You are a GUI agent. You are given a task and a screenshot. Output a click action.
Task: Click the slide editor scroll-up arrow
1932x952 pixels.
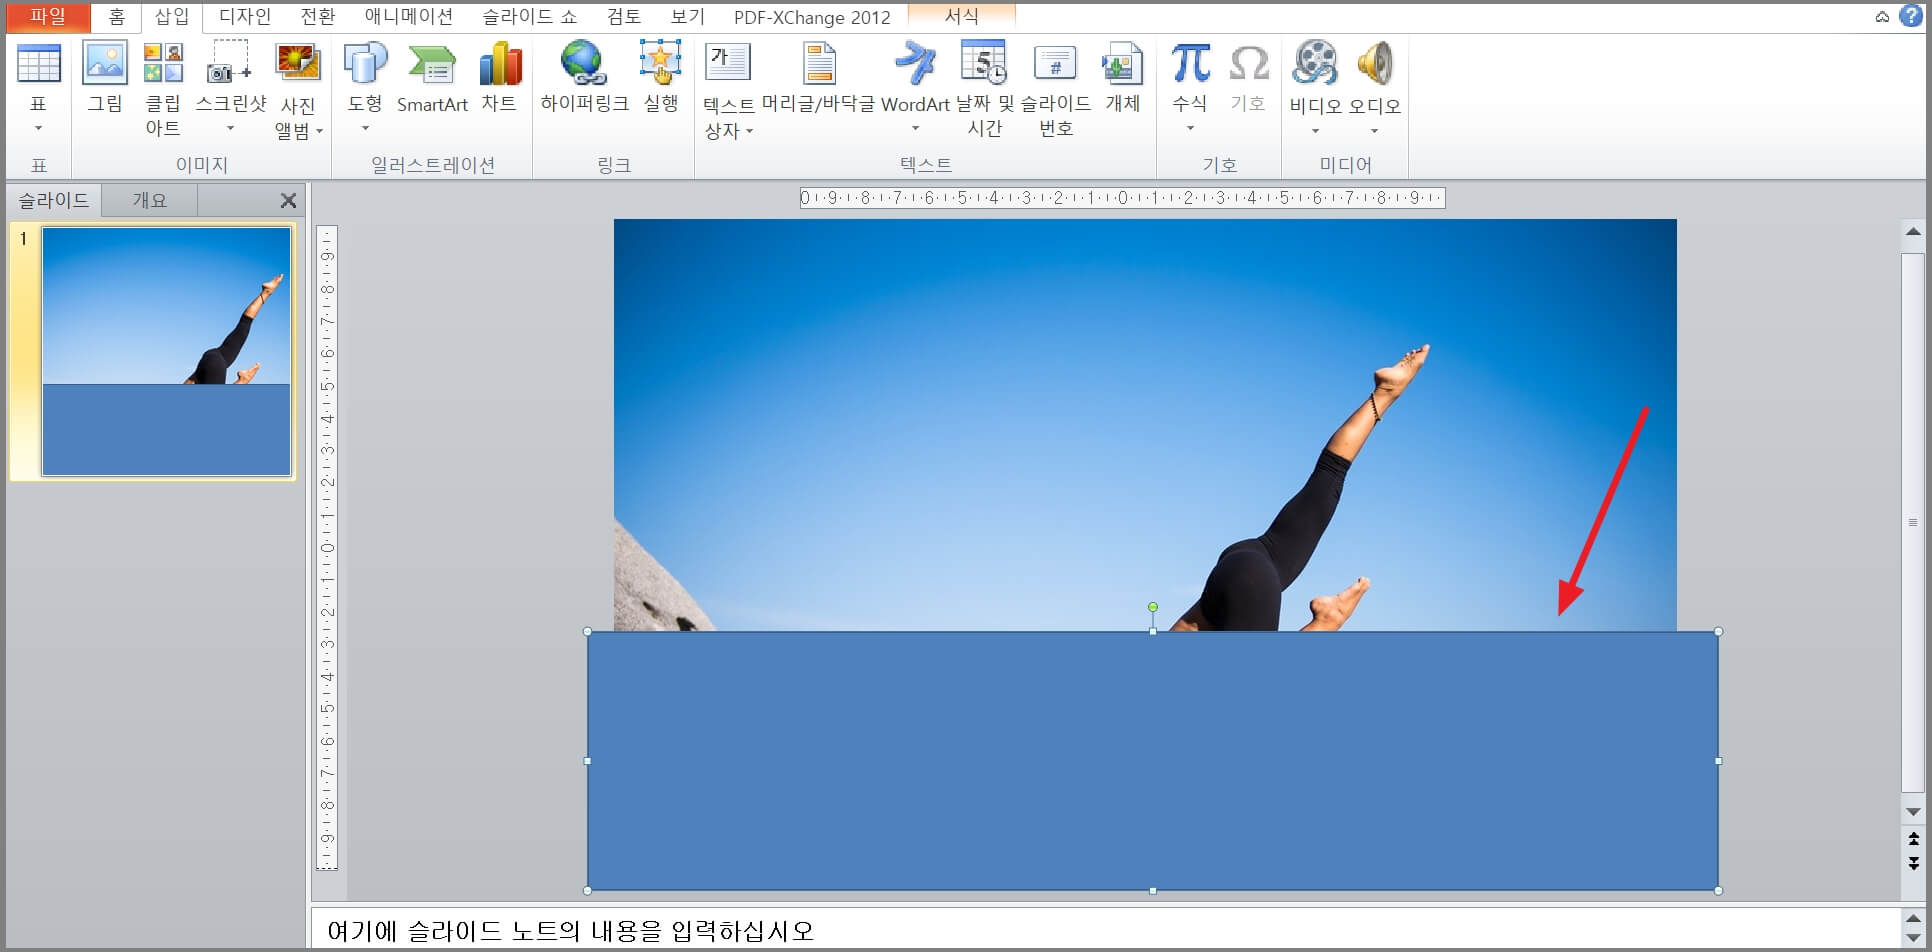click(1913, 232)
